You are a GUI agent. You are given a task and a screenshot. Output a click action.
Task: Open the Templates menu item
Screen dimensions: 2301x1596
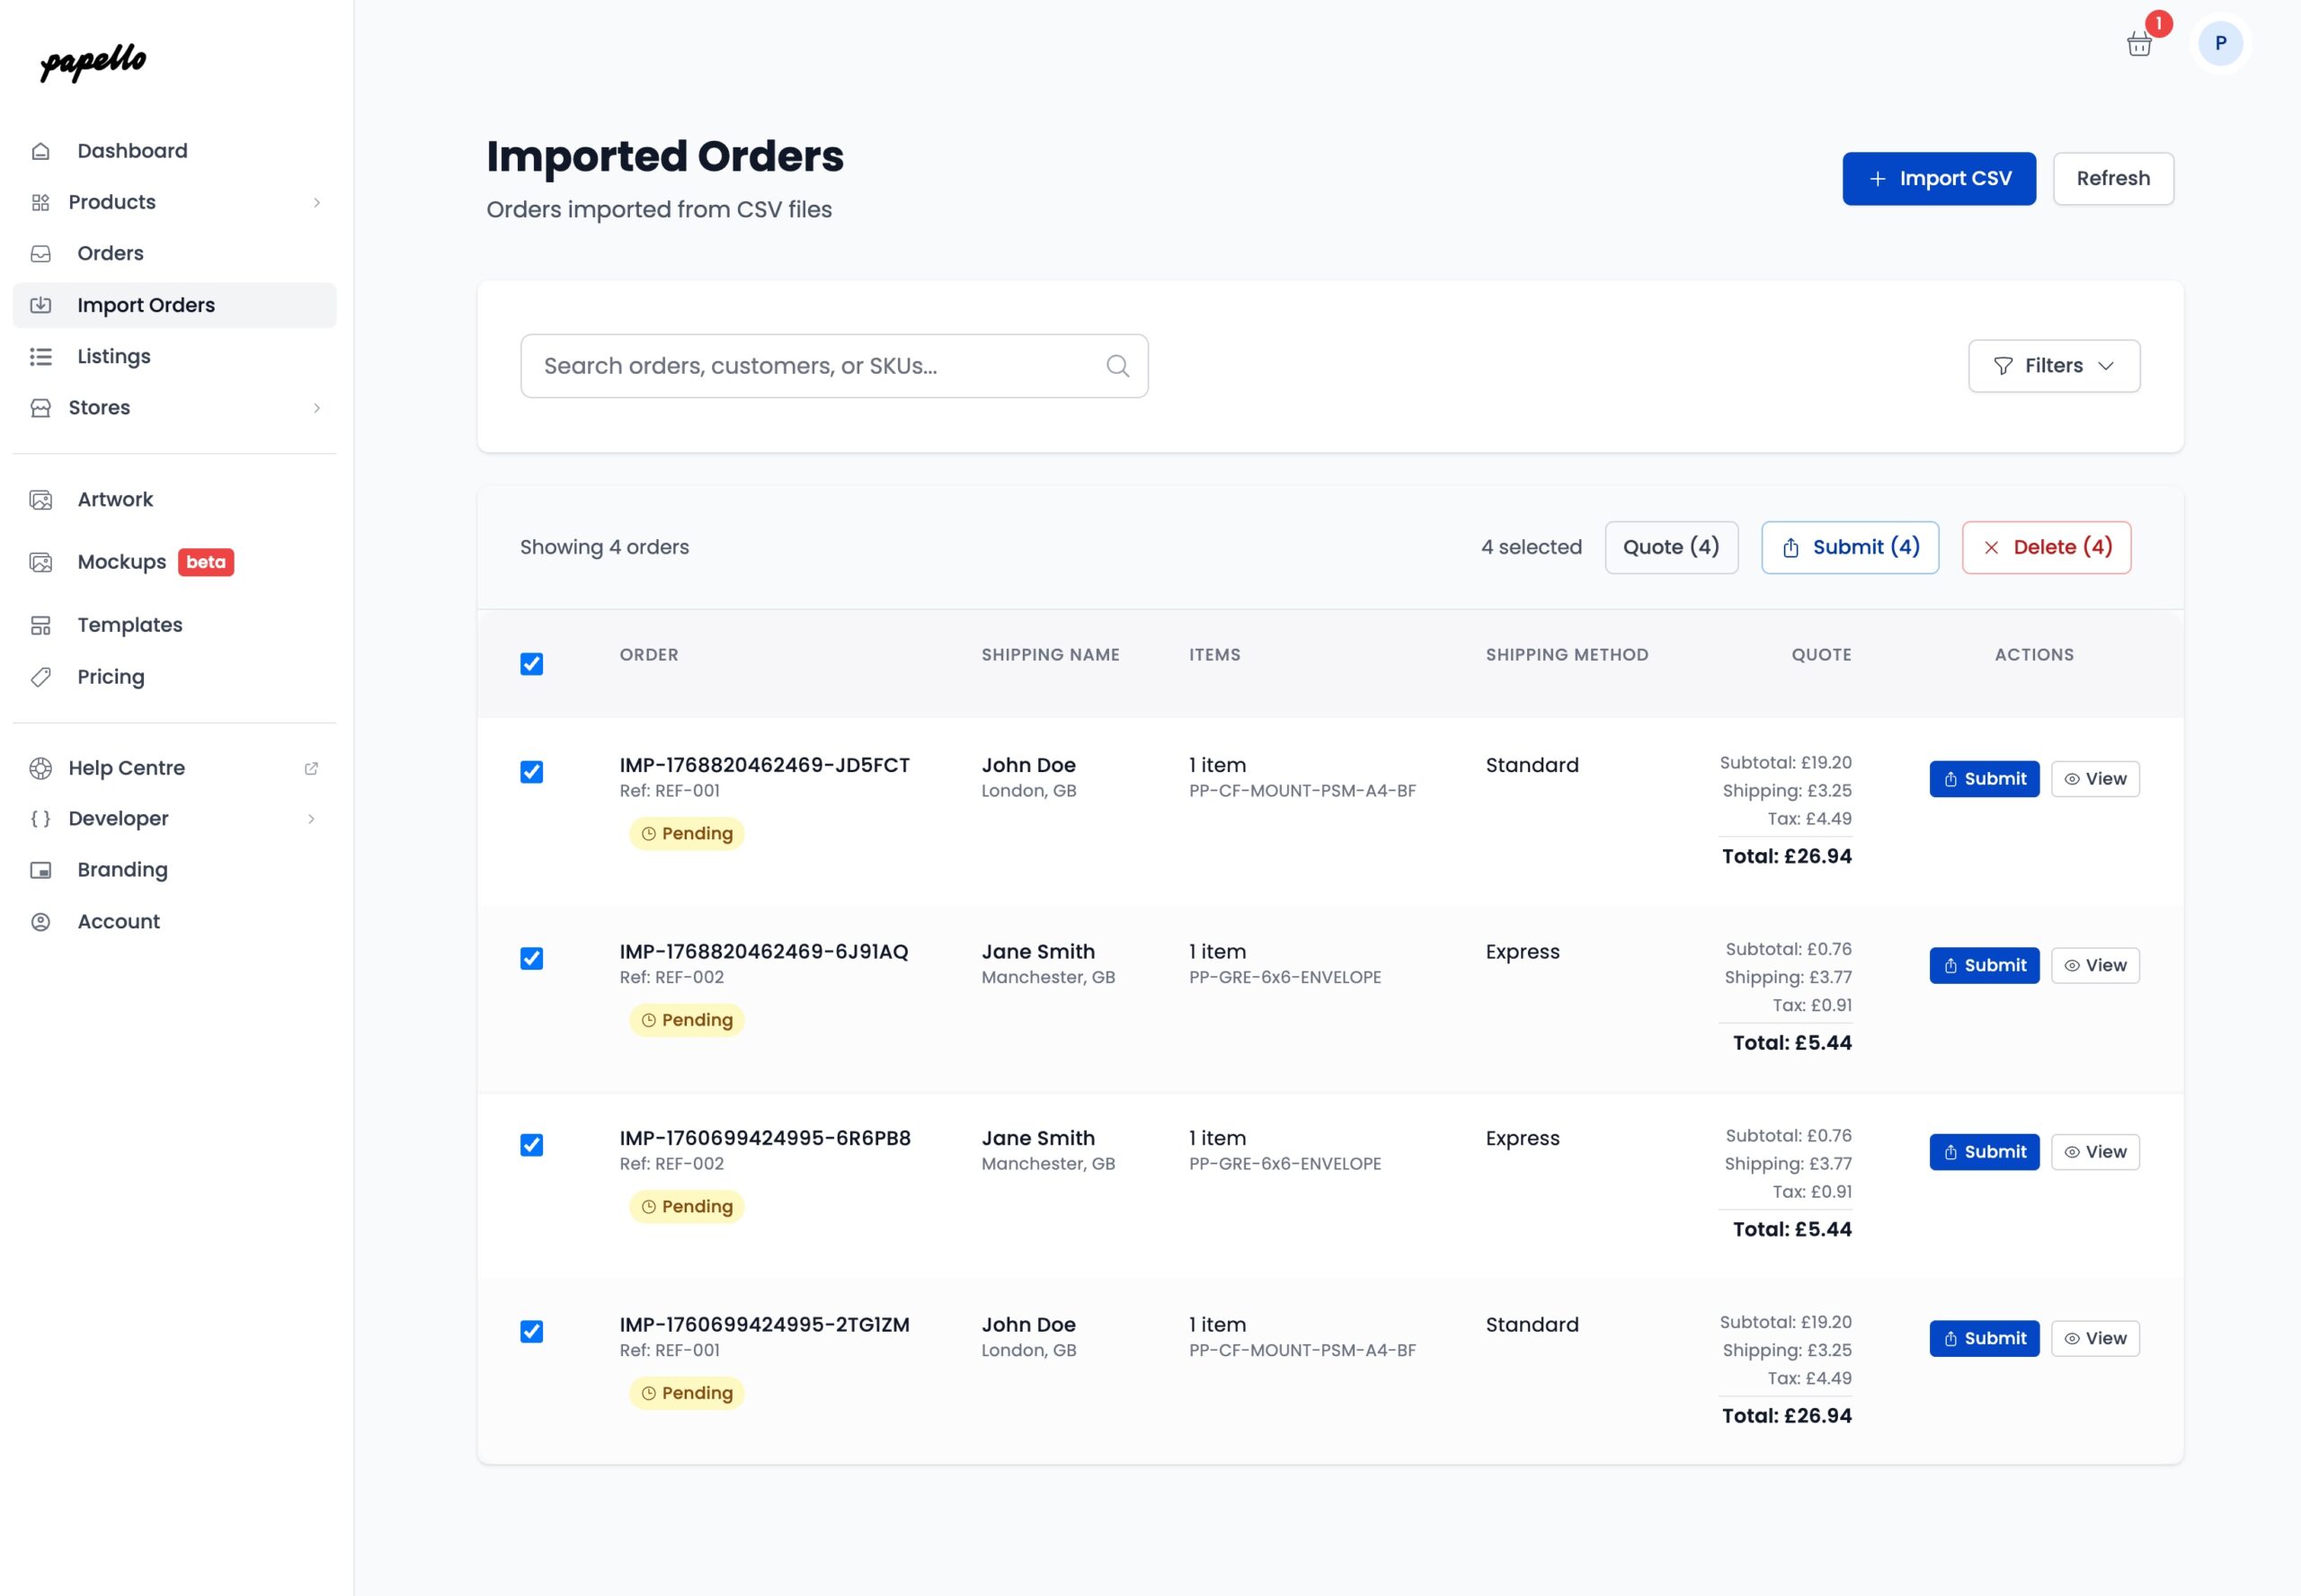pos(129,625)
